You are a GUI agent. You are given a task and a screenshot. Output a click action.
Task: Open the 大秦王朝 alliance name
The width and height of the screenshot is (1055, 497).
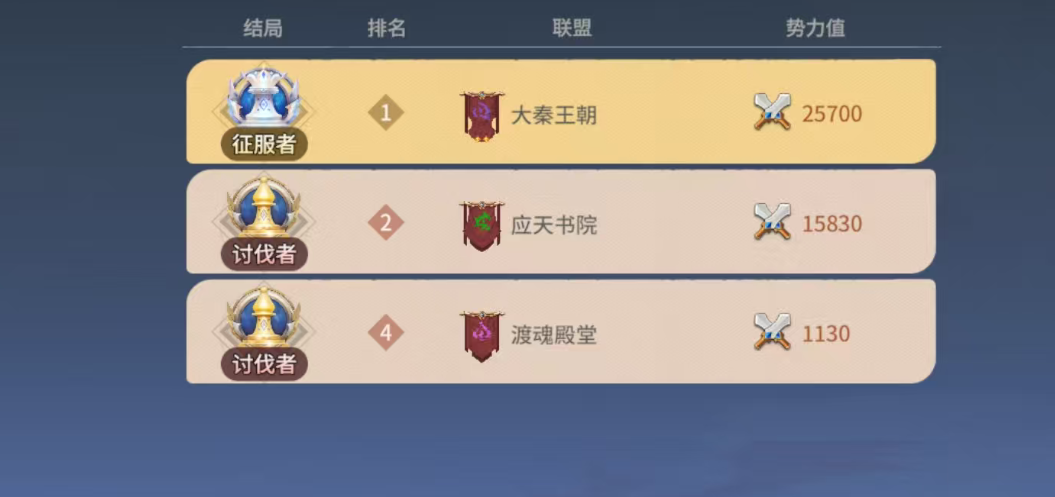(x=554, y=116)
